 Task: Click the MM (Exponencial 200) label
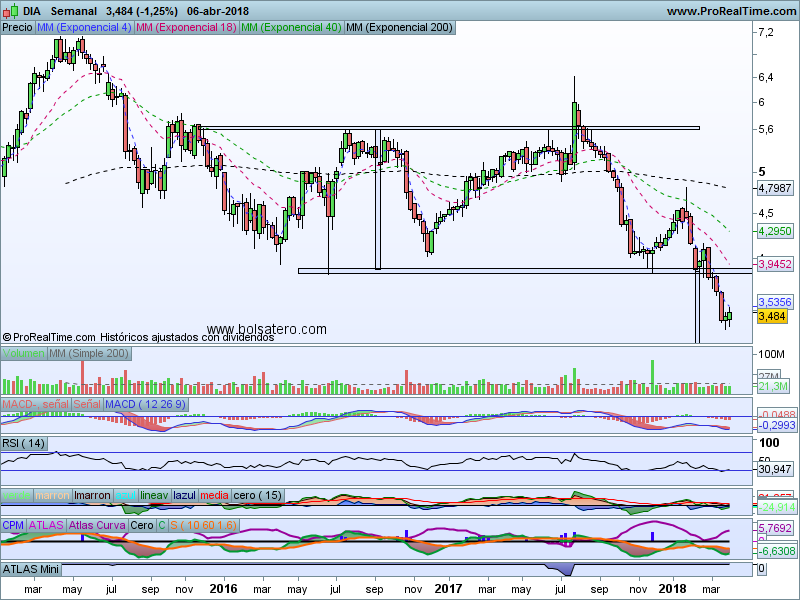pos(397,27)
